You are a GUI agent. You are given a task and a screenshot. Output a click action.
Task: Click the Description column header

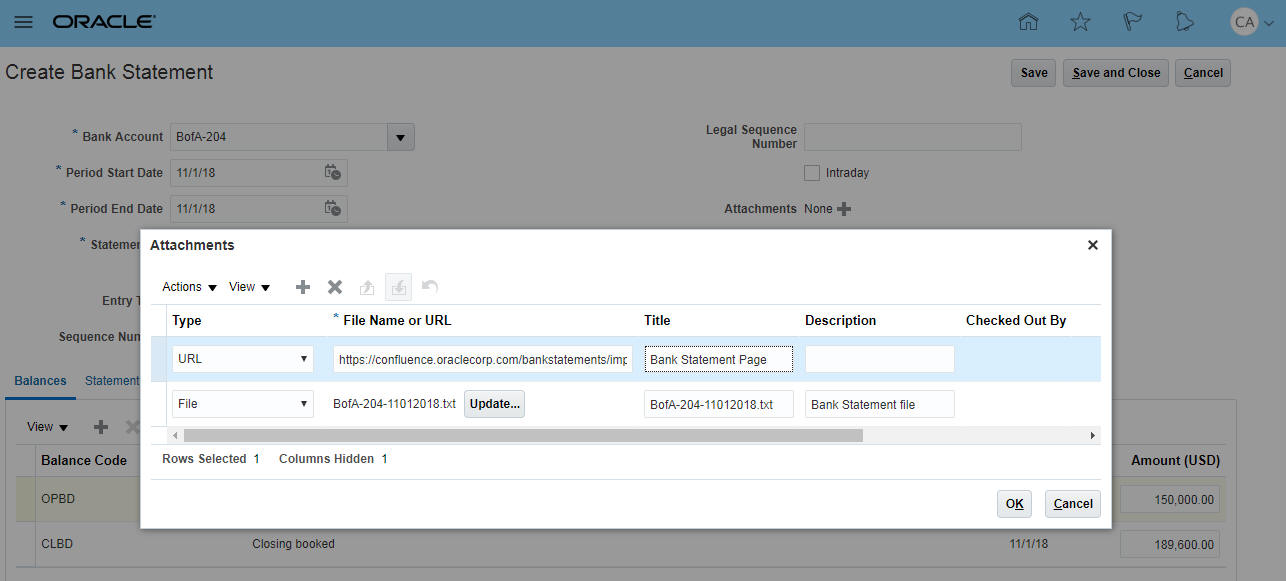pos(840,320)
